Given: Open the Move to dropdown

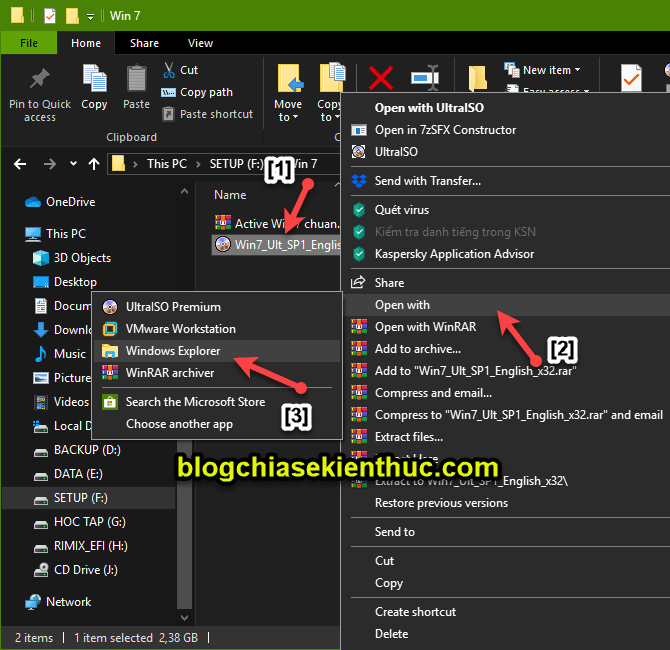Looking at the screenshot, I should point(288,111).
